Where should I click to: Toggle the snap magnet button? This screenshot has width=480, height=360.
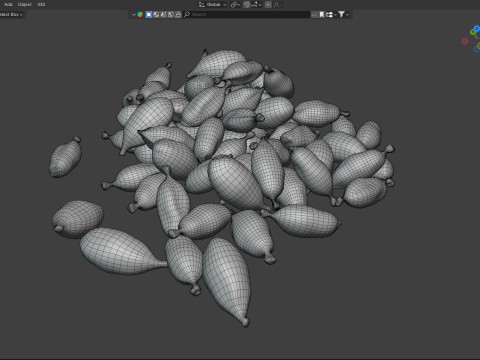pyautogui.click(x=247, y=5)
